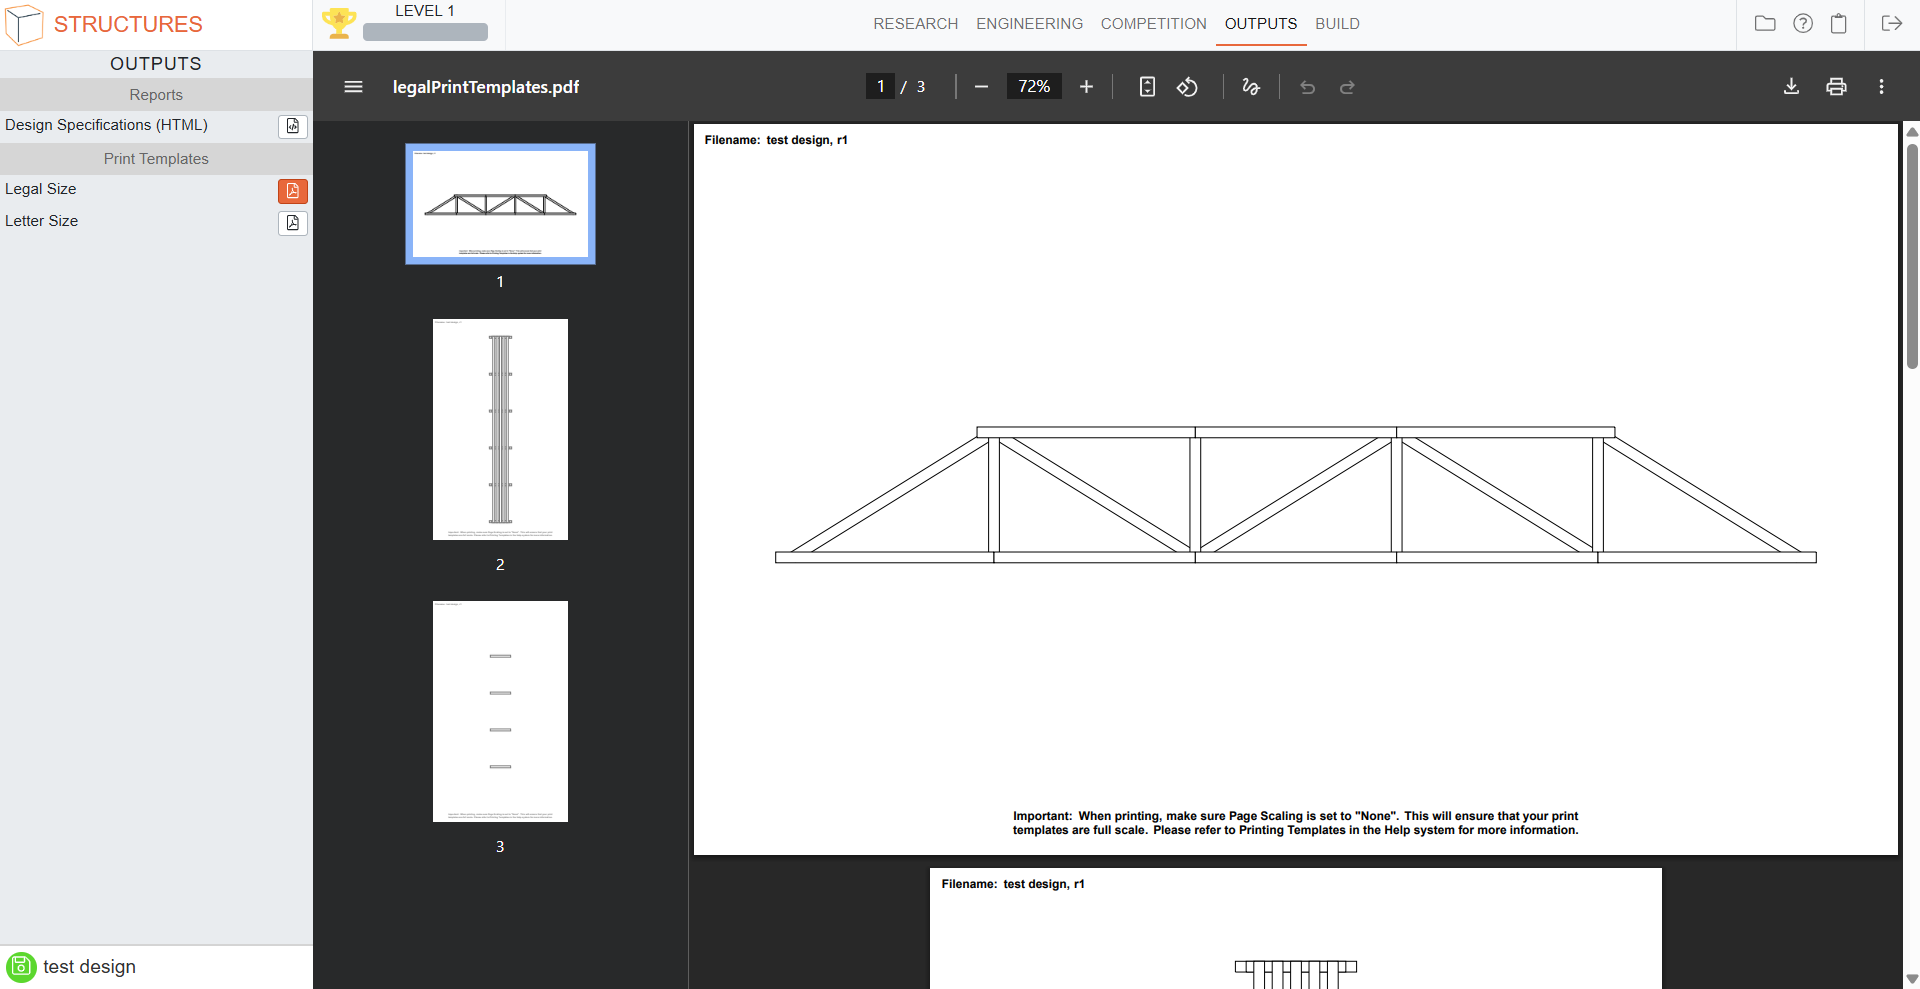
Task: Select page 2 thumbnail
Action: click(500, 430)
